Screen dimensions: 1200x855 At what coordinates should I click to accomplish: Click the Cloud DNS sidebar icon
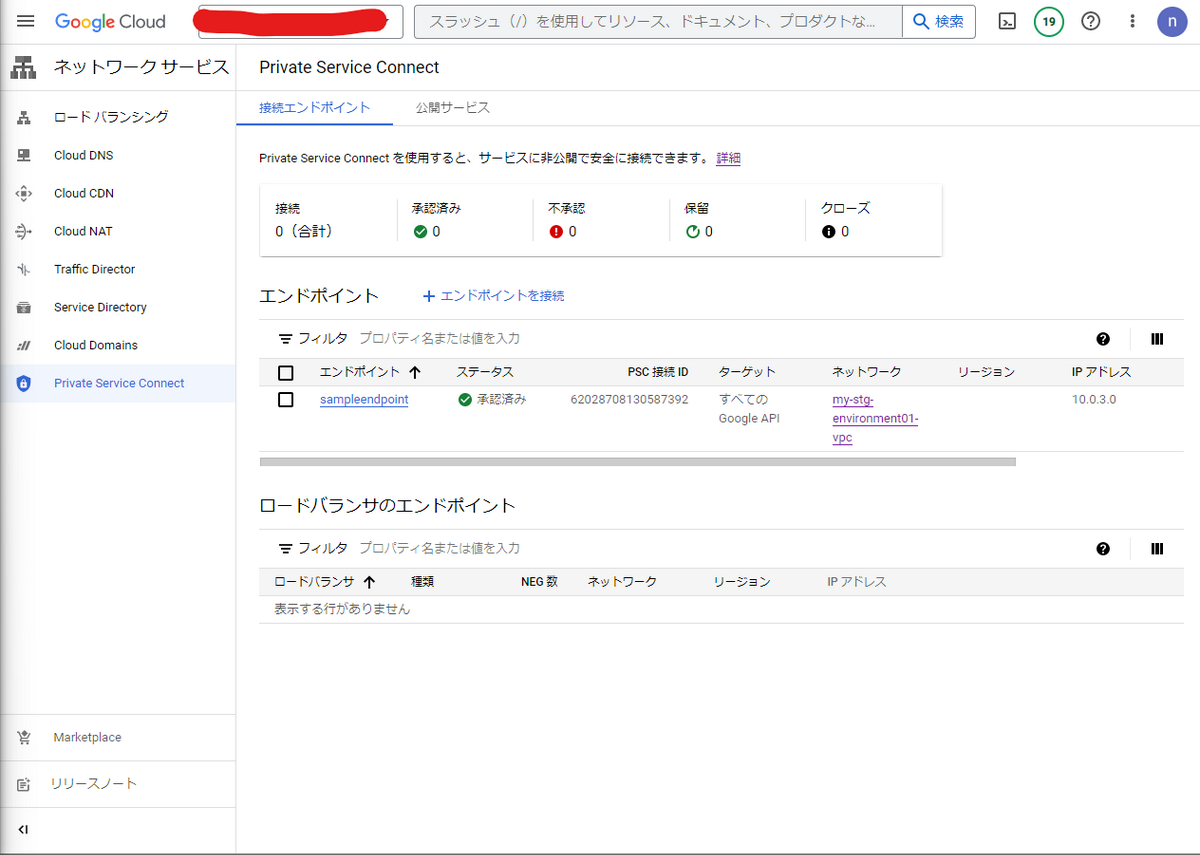tap(24, 155)
